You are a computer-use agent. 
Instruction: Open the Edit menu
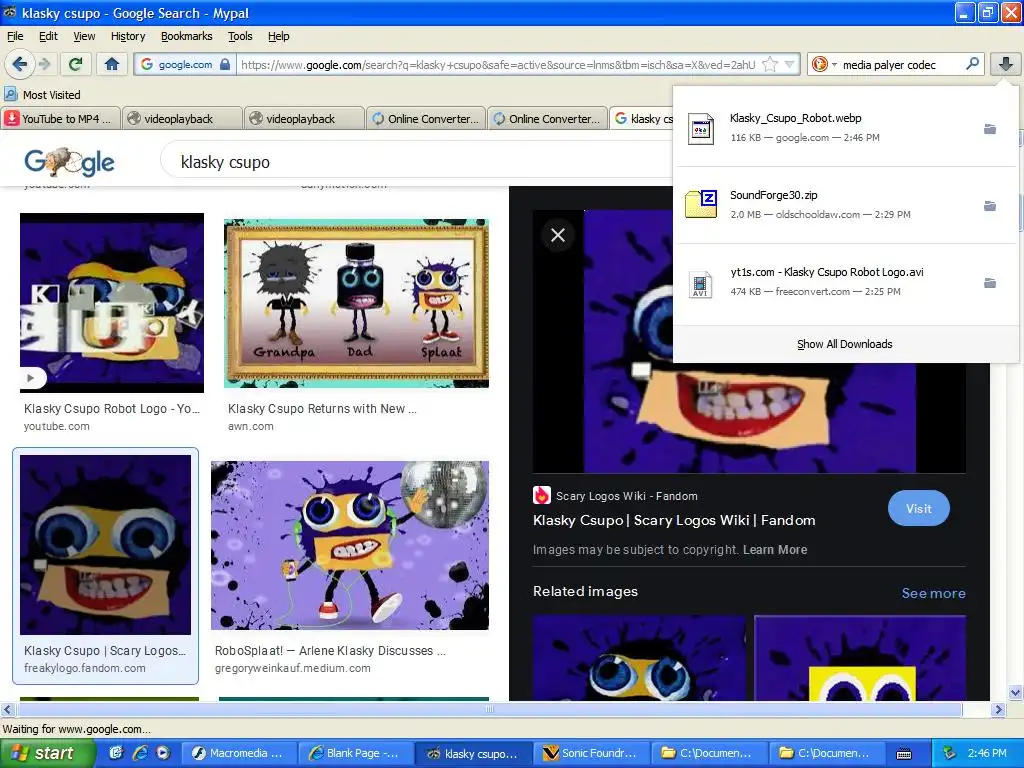(48, 36)
